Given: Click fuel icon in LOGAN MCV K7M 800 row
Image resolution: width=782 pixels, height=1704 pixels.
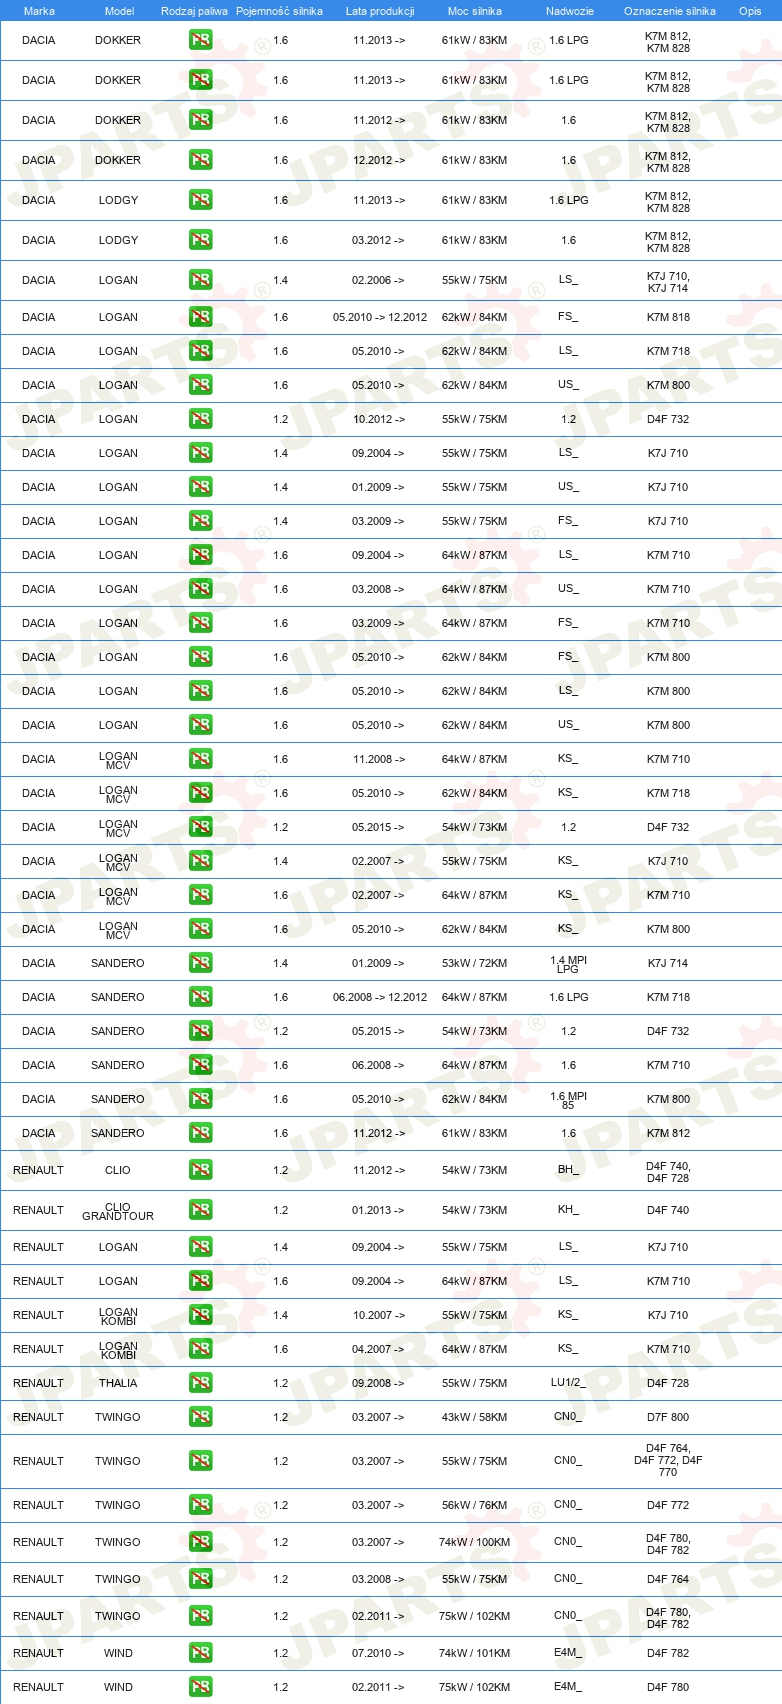Looking at the screenshot, I should (x=200, y=929).
